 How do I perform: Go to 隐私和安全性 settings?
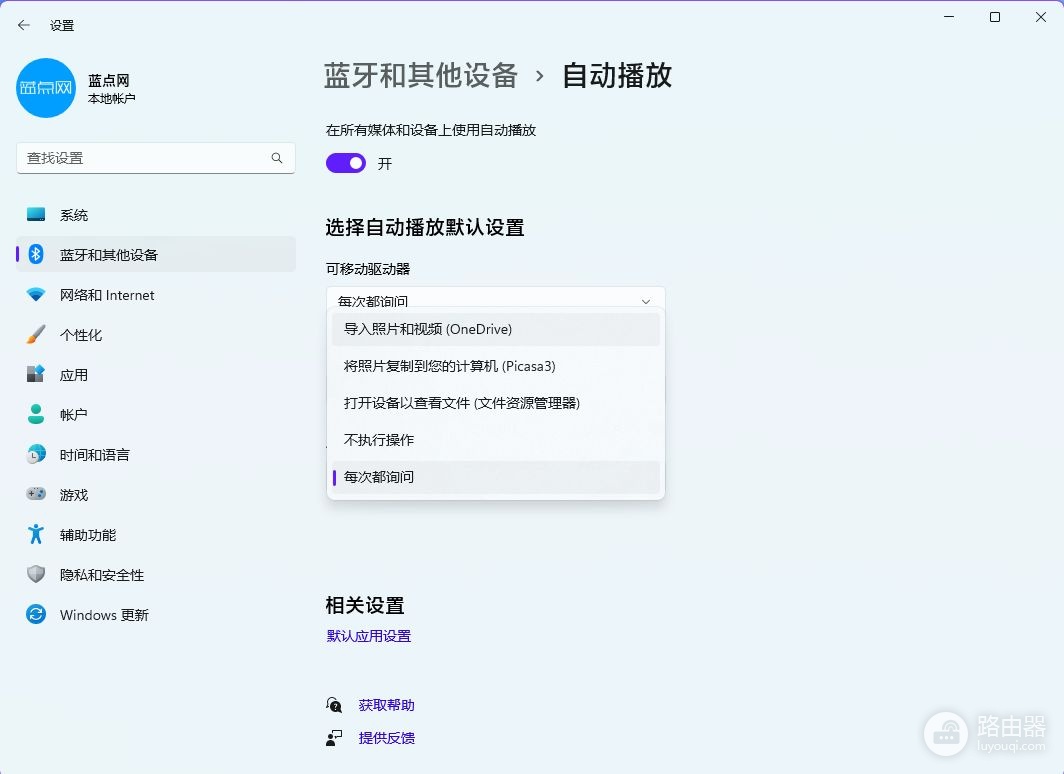pos(156,575)
